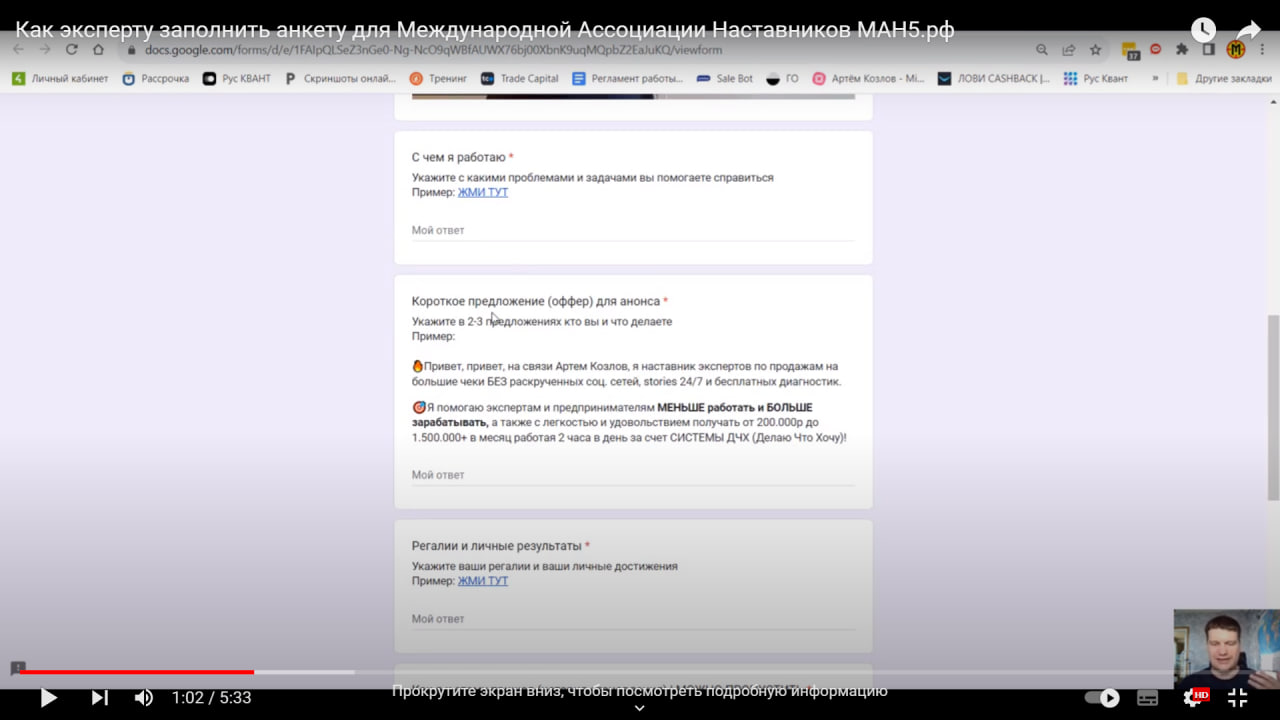Viewport: 1280px width, 720px height.
Task: Turn on video subtitles
Action: tap(1148, 698)
